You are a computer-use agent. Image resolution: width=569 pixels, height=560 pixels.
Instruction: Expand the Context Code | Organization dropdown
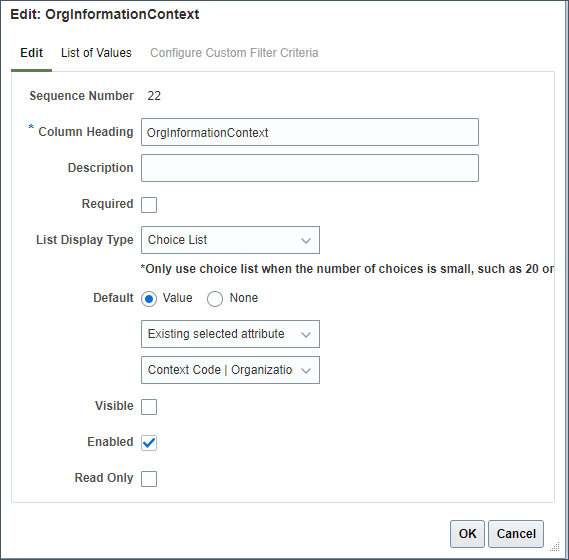[230, 370]
